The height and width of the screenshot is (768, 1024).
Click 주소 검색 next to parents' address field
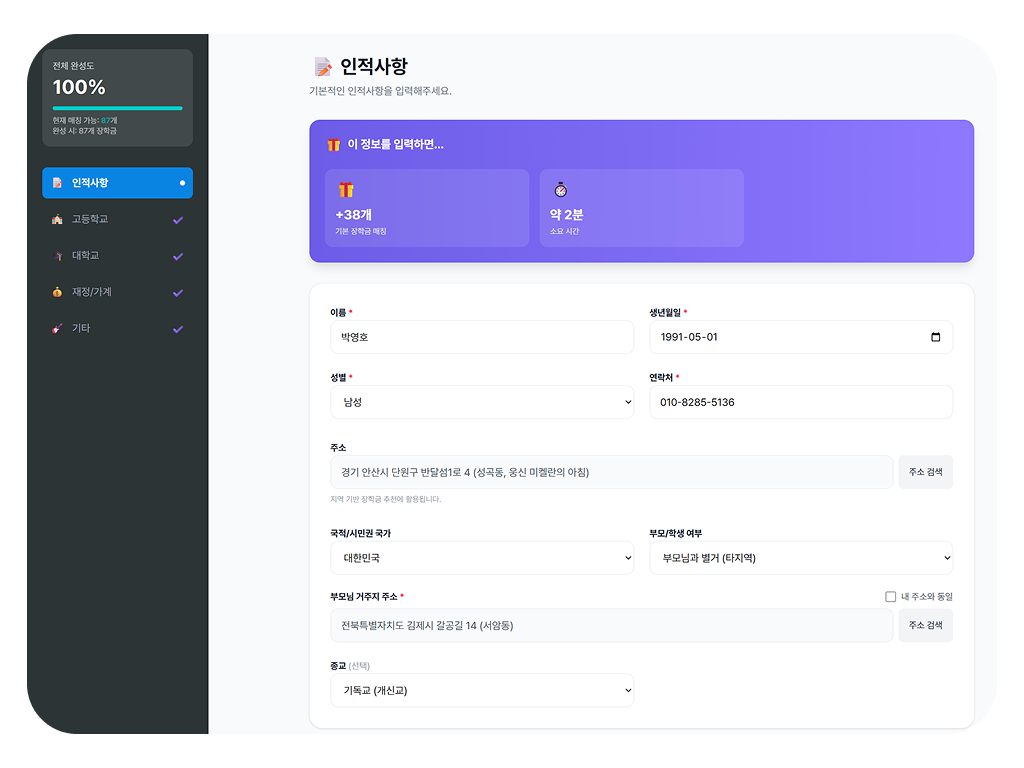click(x=925, y=625)
